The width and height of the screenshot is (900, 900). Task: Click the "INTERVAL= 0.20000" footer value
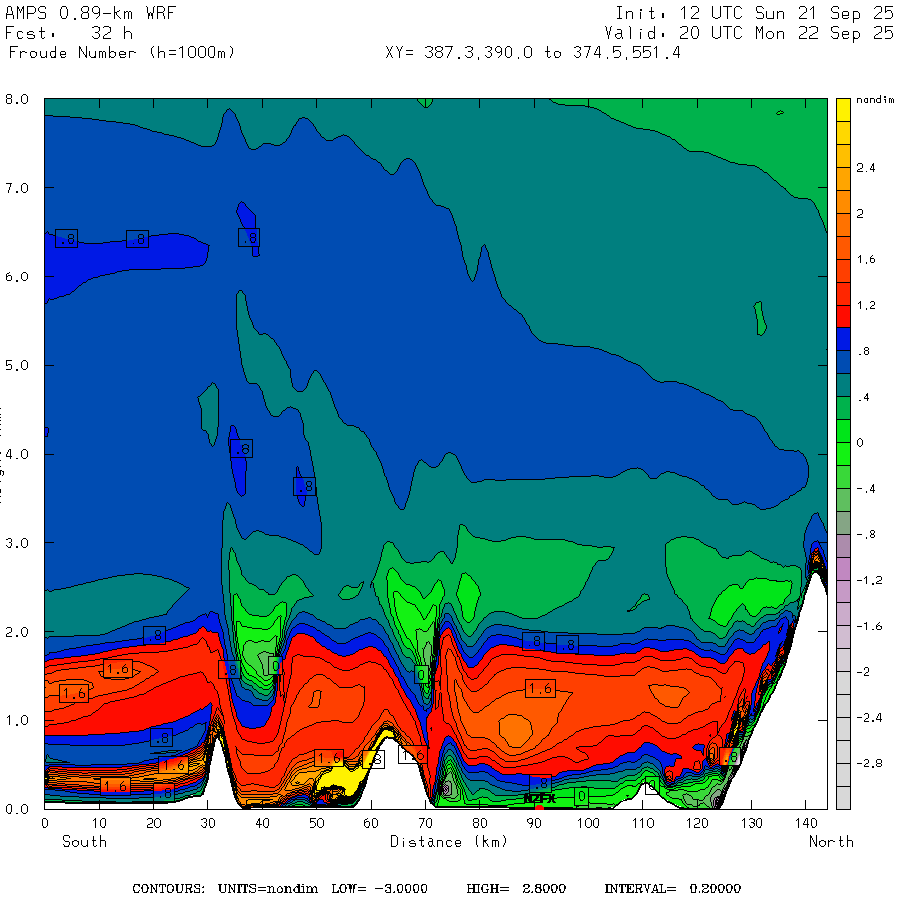point(672,889)
